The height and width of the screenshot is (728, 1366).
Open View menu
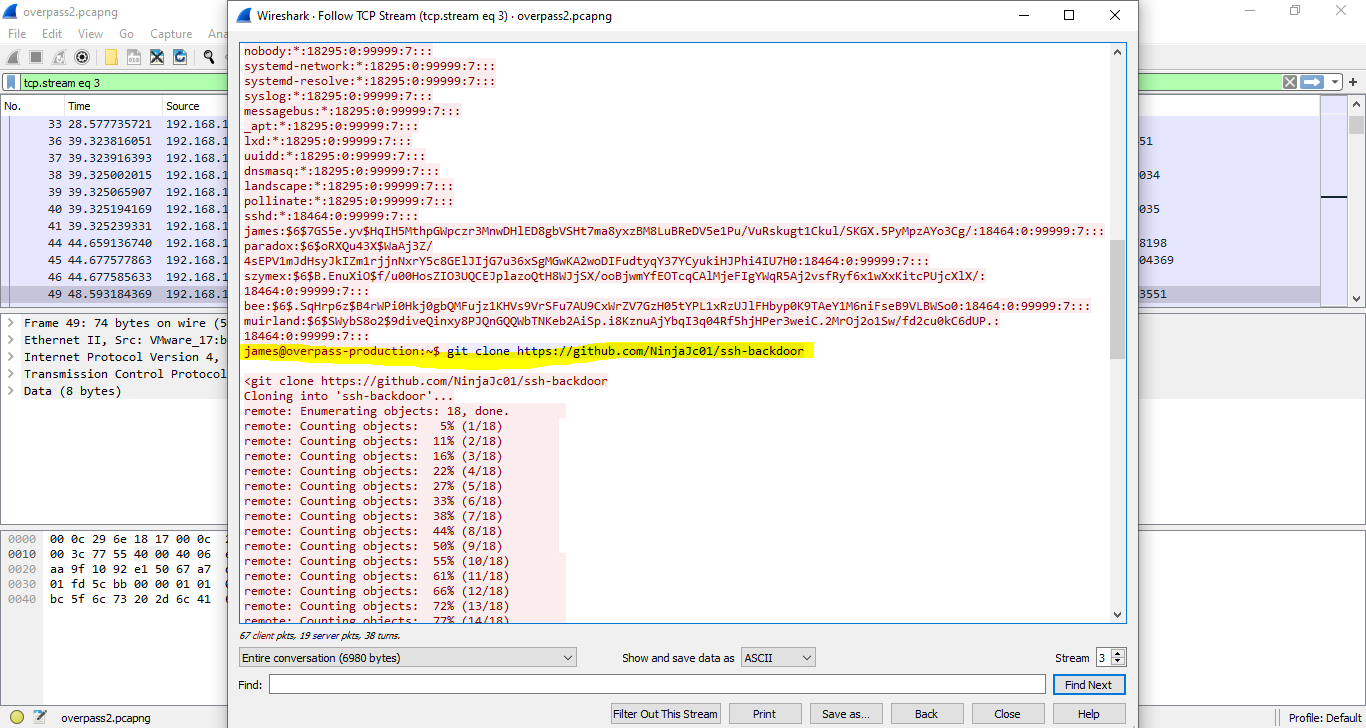(90, 34)
